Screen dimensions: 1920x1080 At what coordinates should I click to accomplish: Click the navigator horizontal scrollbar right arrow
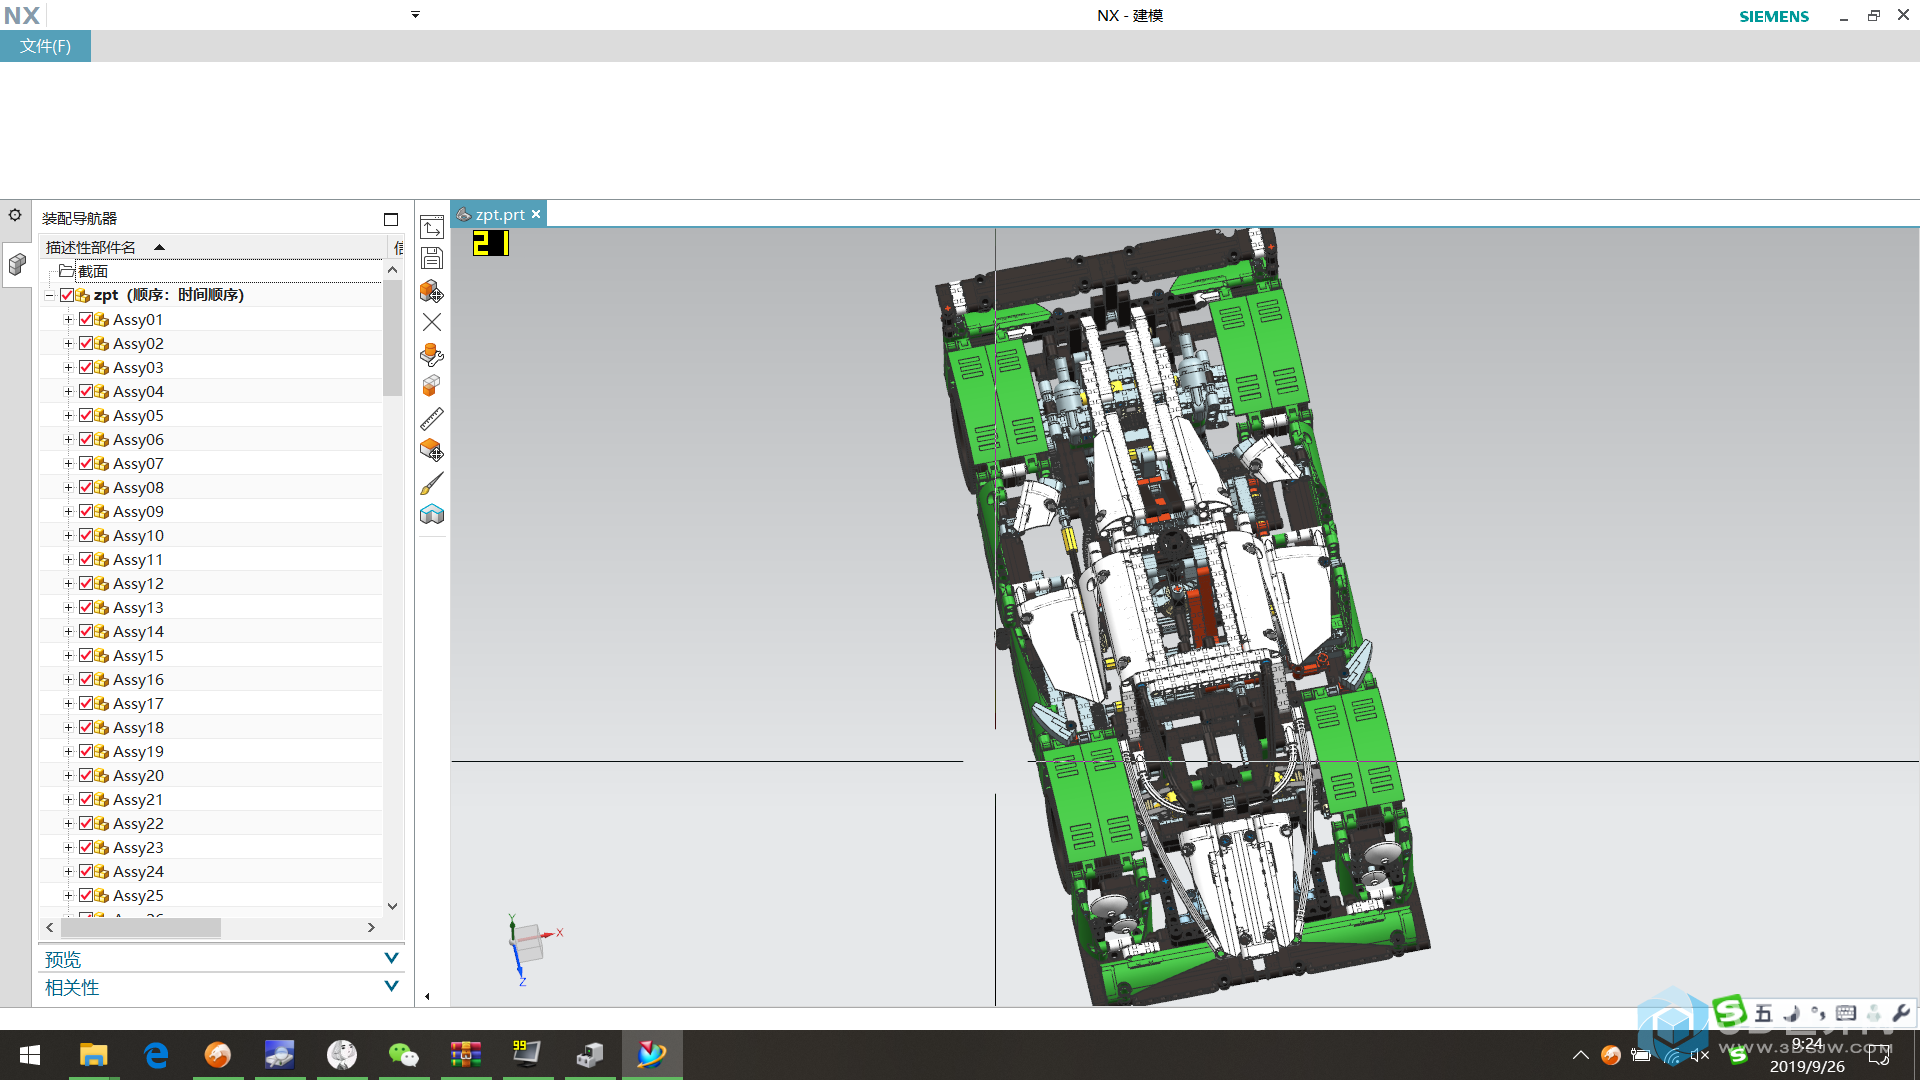tap(371, 928)
